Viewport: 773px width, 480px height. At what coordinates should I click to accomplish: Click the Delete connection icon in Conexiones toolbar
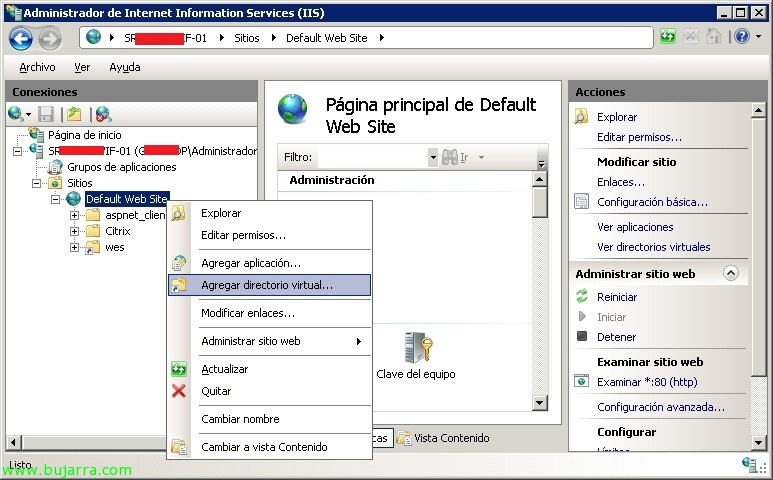click(103, 114)
